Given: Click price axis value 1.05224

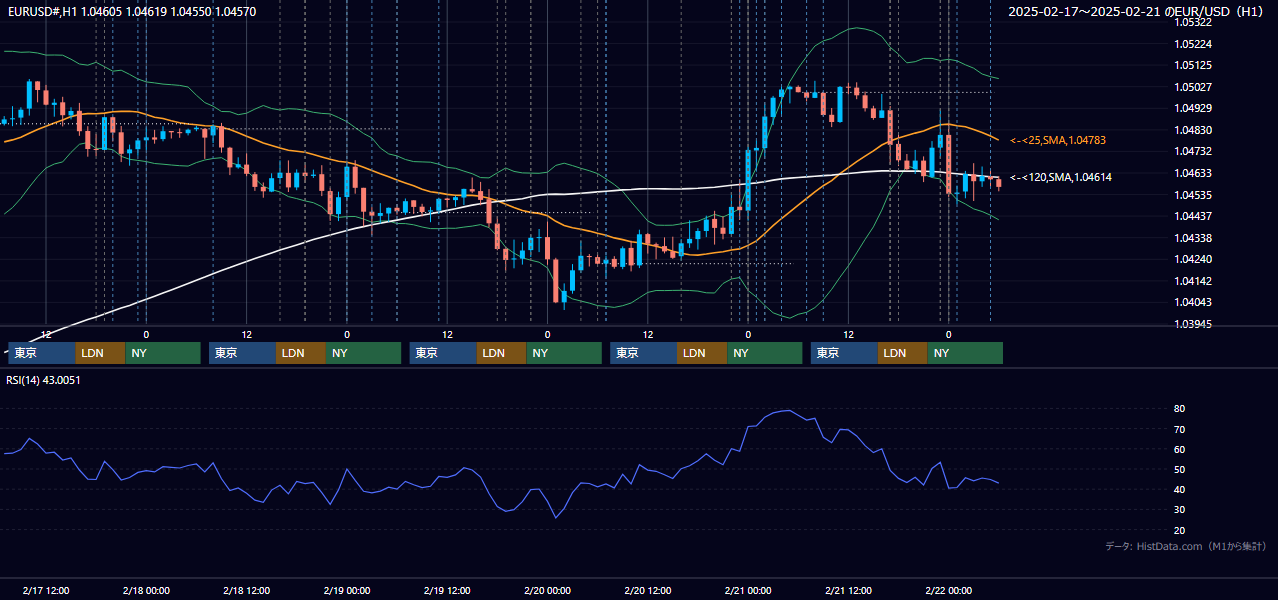Looking at the screenshot, I should [1192, 44].
